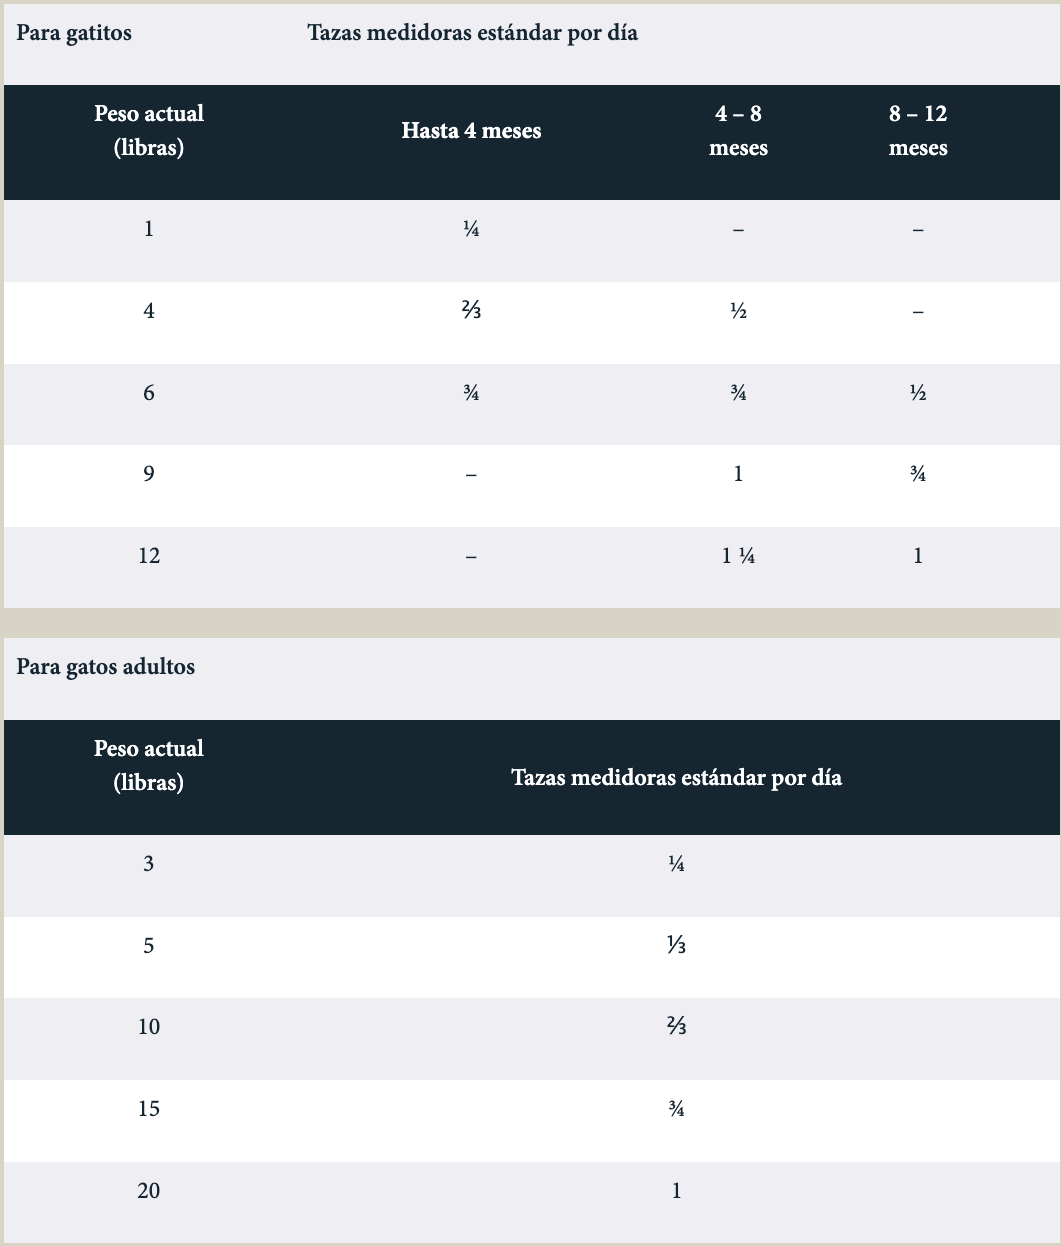The image size is (1062, 1246).
Task: Click top 'Tazas medidoras estándar por día' caption
Action: point(473,33)
